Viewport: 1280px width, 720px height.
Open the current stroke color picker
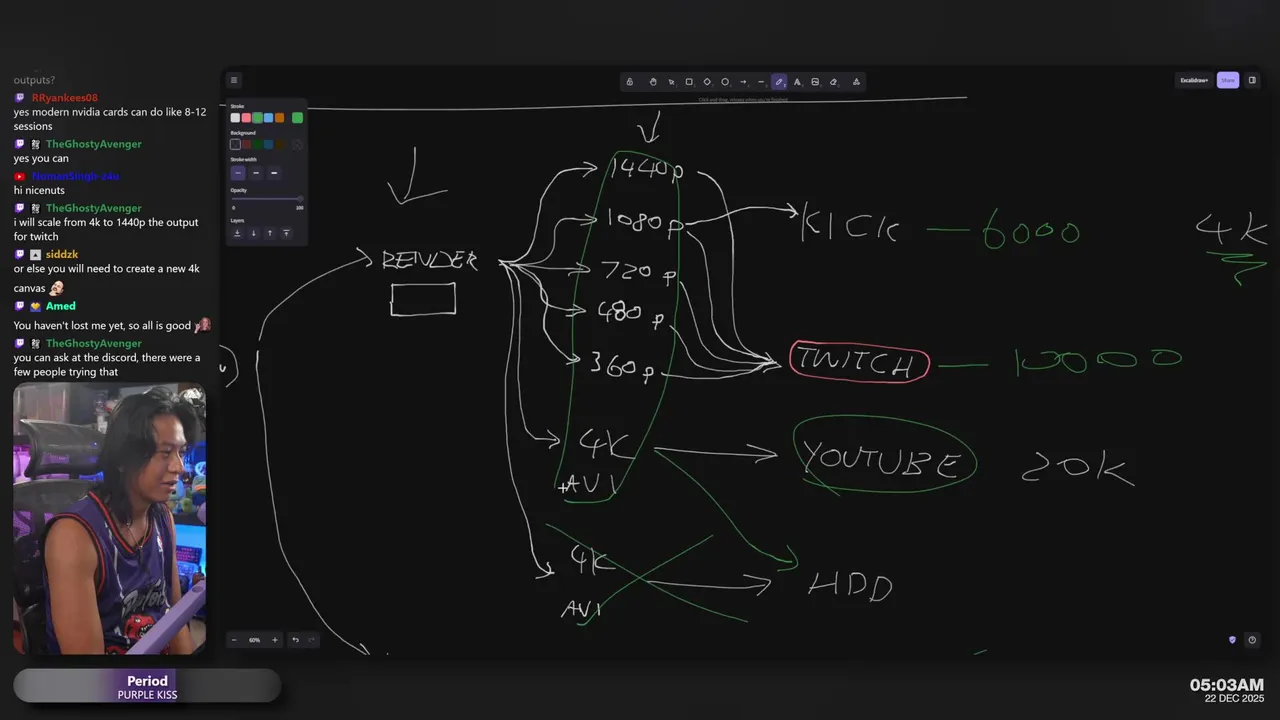click(298, 118)
